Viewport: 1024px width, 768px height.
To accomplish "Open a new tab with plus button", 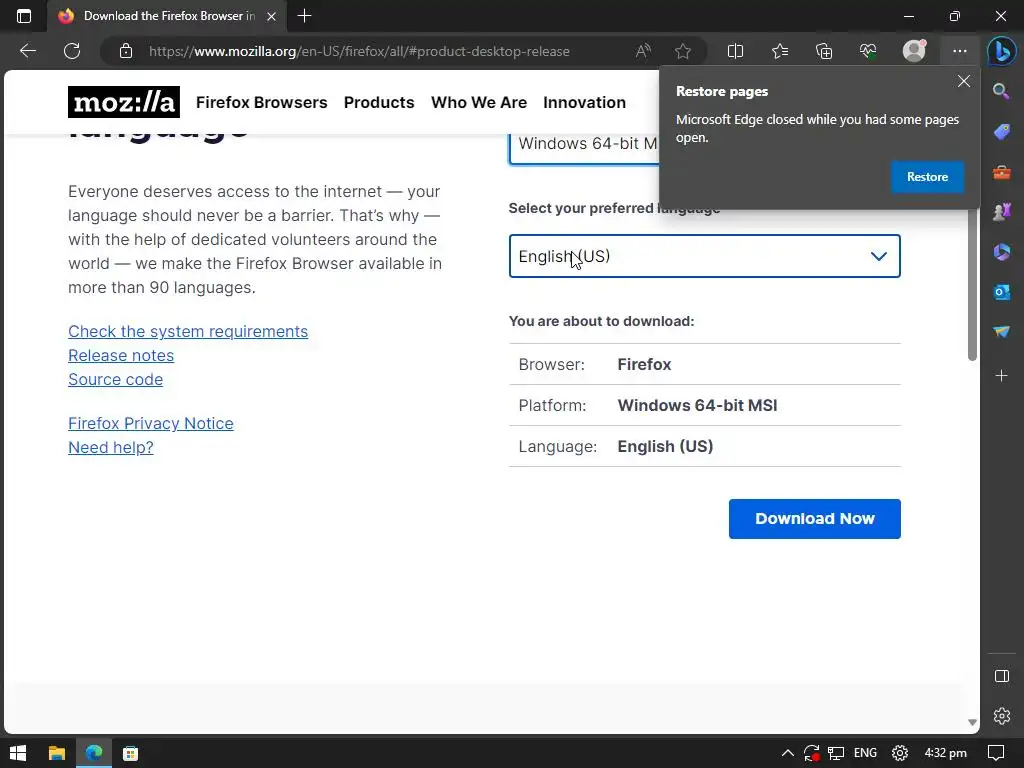I will click(304, 16).
